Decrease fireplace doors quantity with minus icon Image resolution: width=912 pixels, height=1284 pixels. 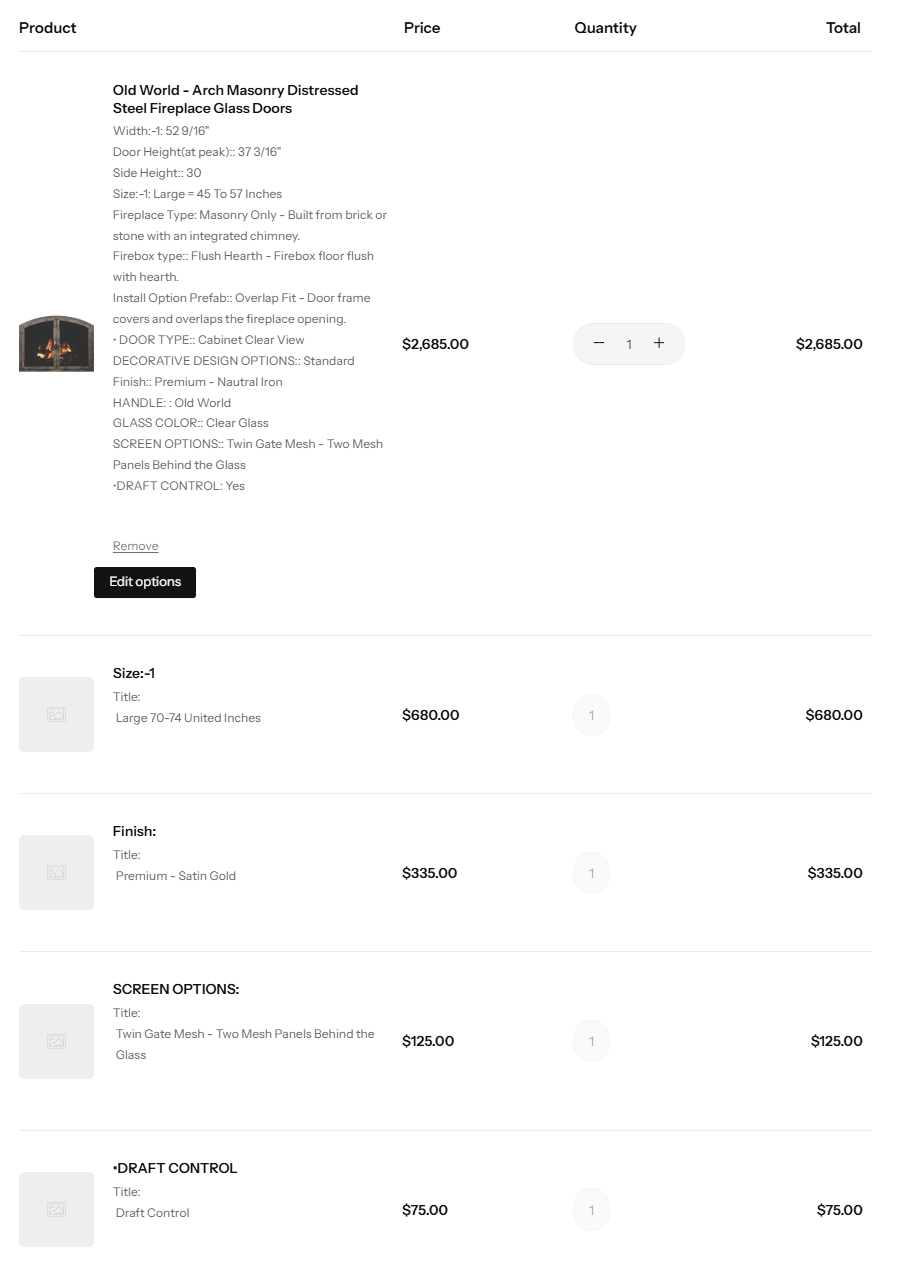click(x=599, y=343)
